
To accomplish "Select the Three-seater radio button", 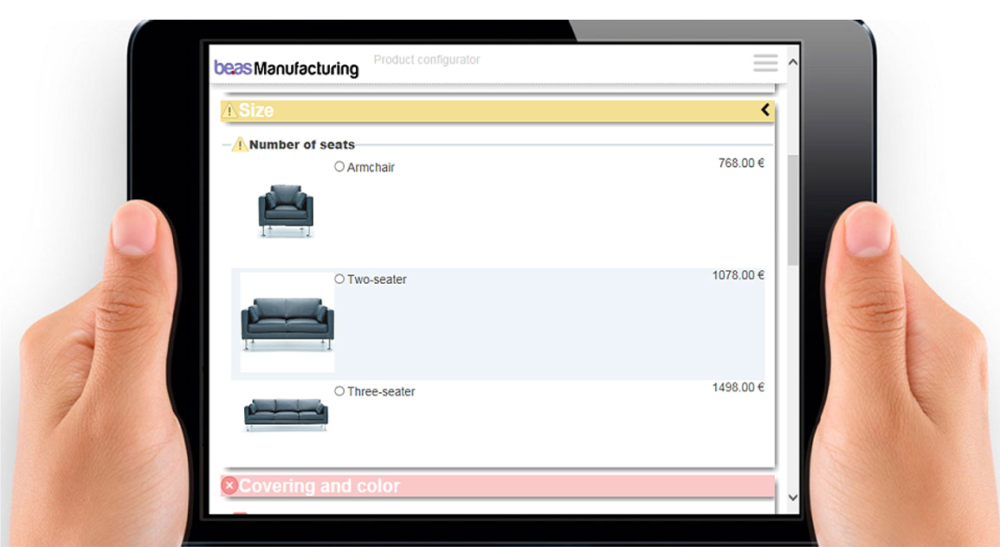I will (x=339, y=391).
